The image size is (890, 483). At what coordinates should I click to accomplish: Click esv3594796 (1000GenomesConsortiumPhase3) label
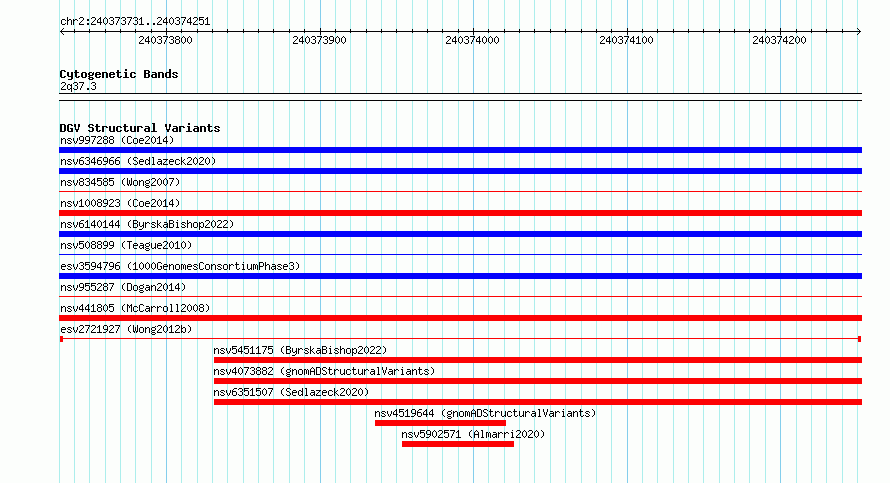(180, 266)
